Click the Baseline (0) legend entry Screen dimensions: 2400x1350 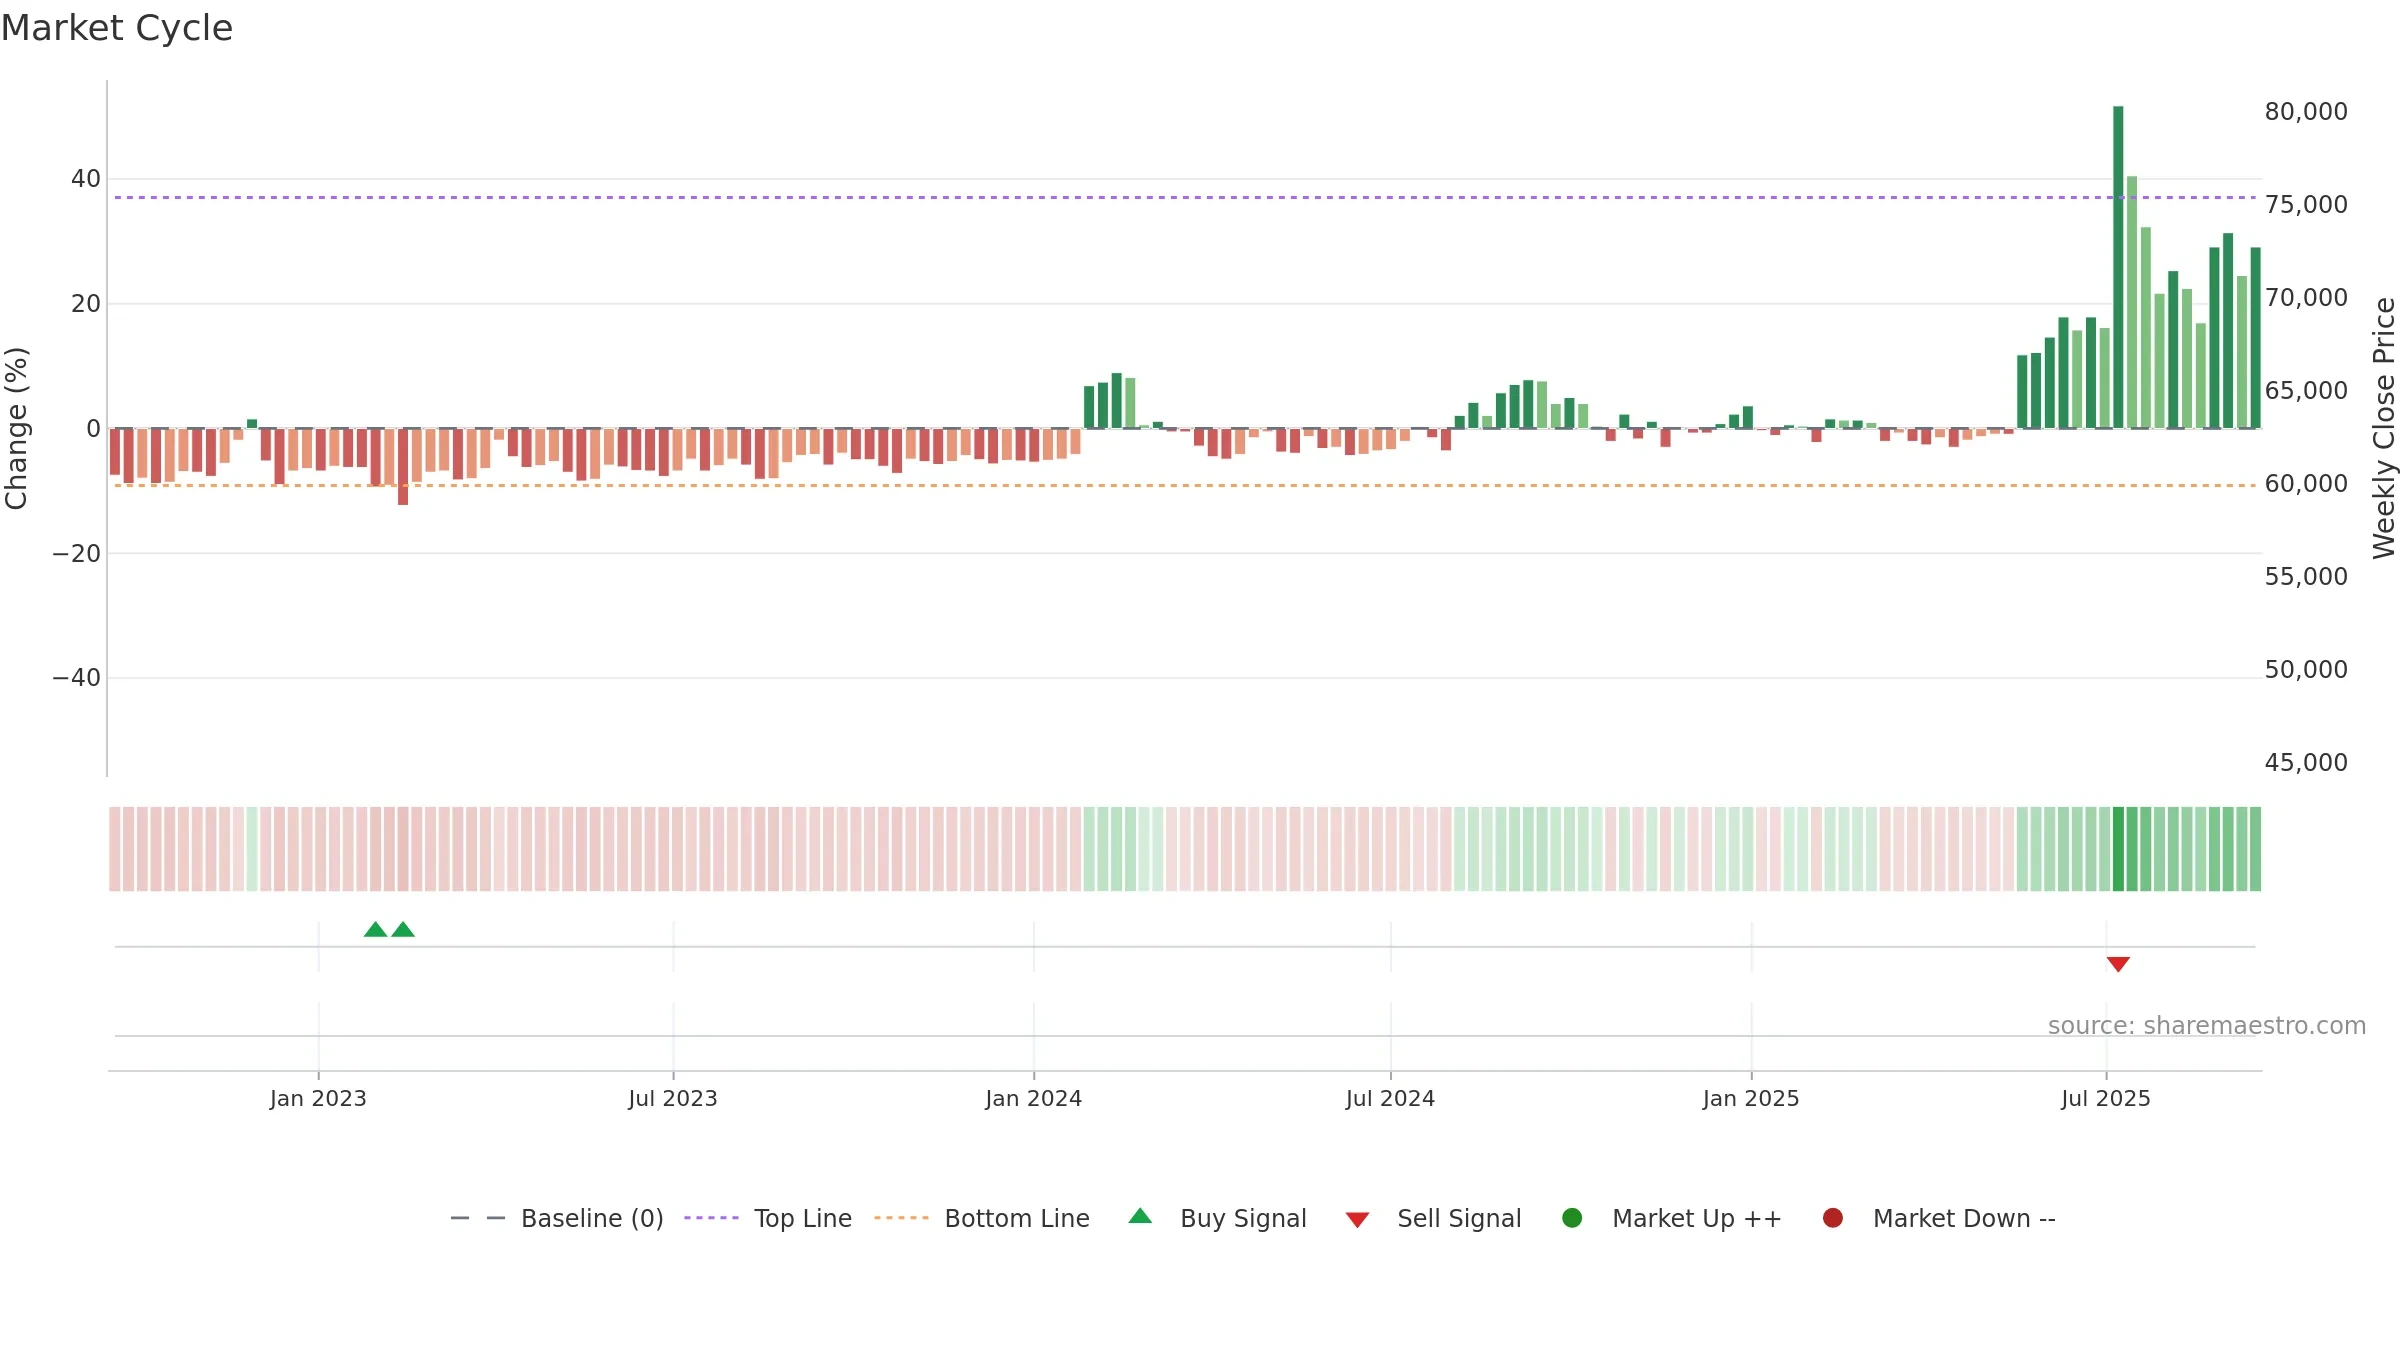tap(557, 1218)
